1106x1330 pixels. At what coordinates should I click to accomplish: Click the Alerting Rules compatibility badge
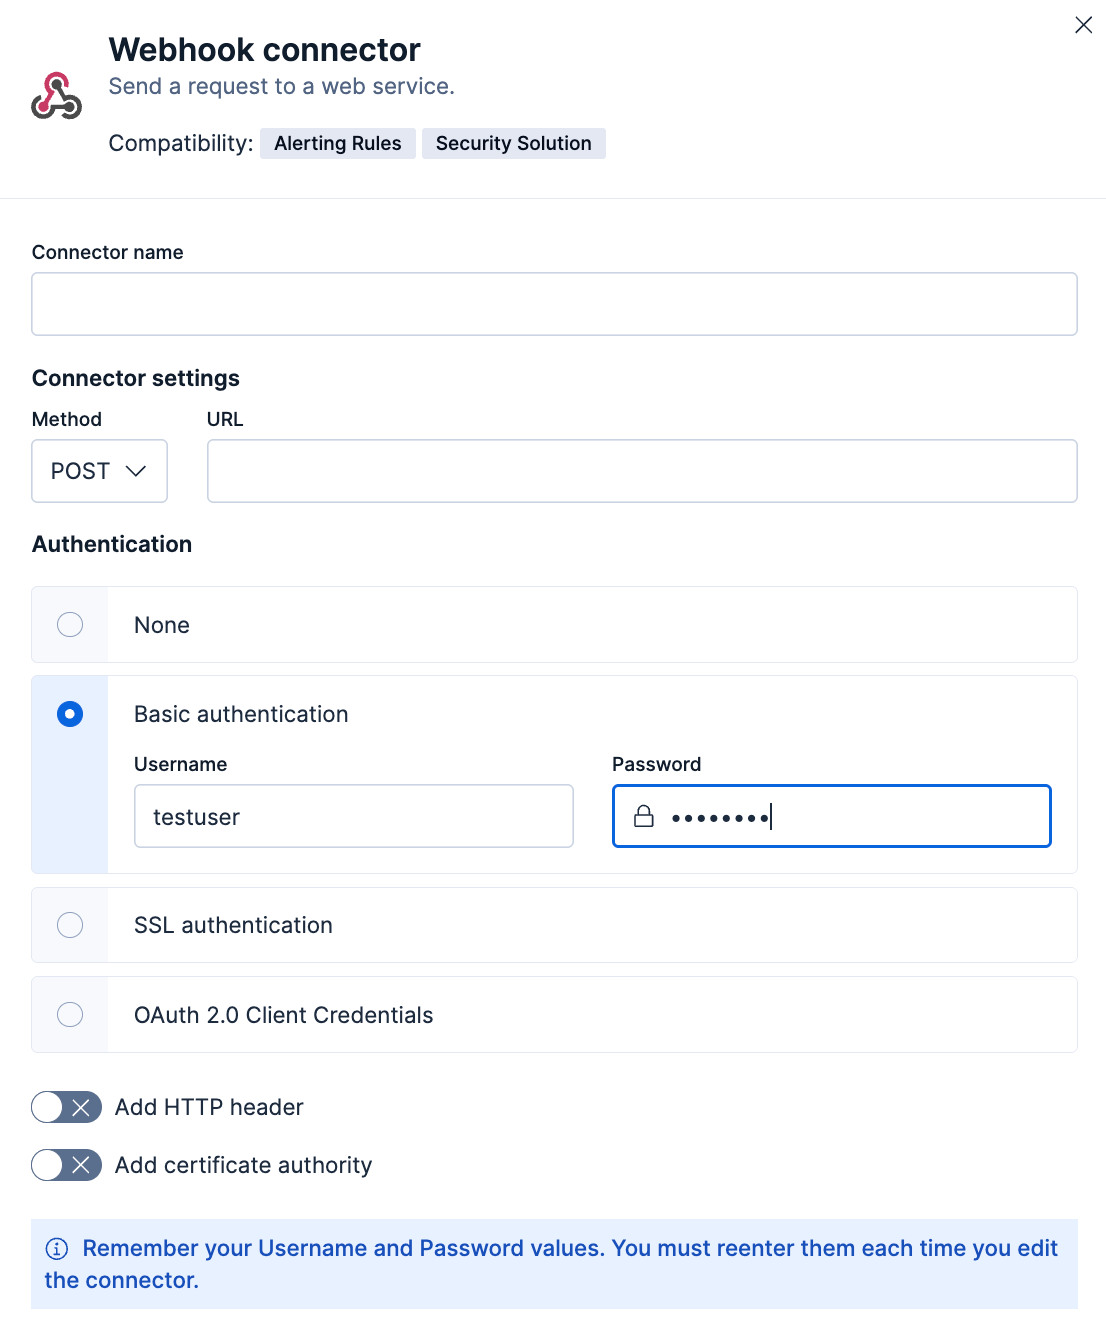coord(337,143)
